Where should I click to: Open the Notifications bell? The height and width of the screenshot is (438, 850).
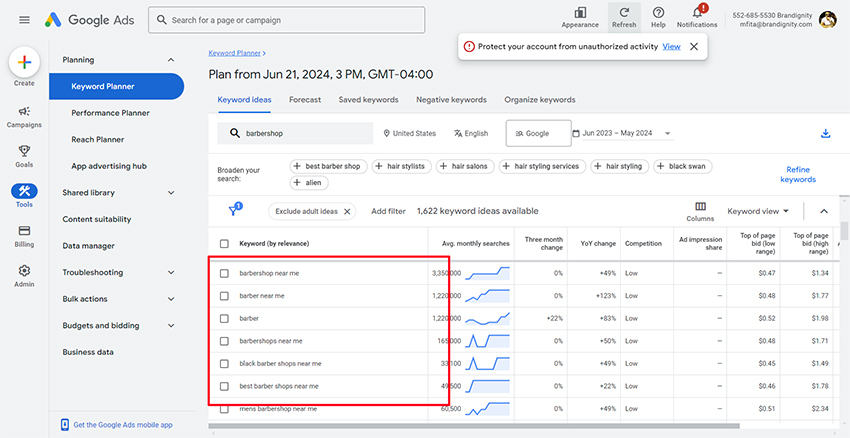click(x=697, y=17)
